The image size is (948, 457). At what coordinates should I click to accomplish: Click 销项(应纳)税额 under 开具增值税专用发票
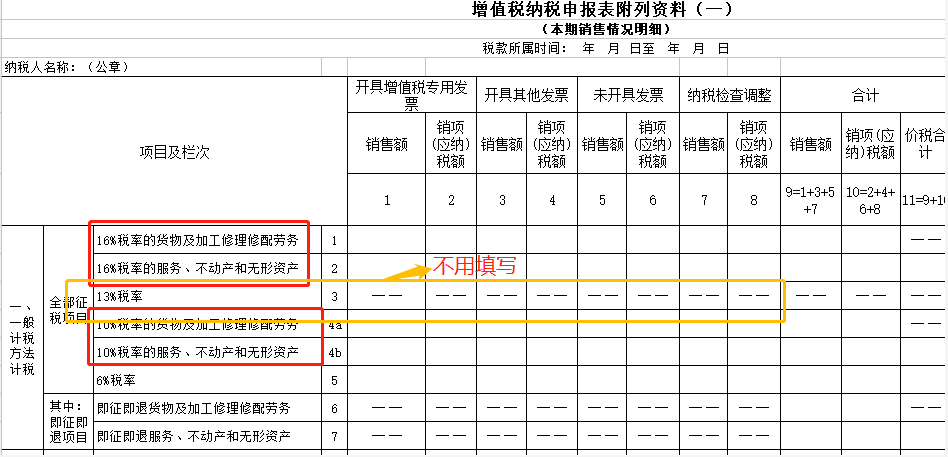(451, 144)
